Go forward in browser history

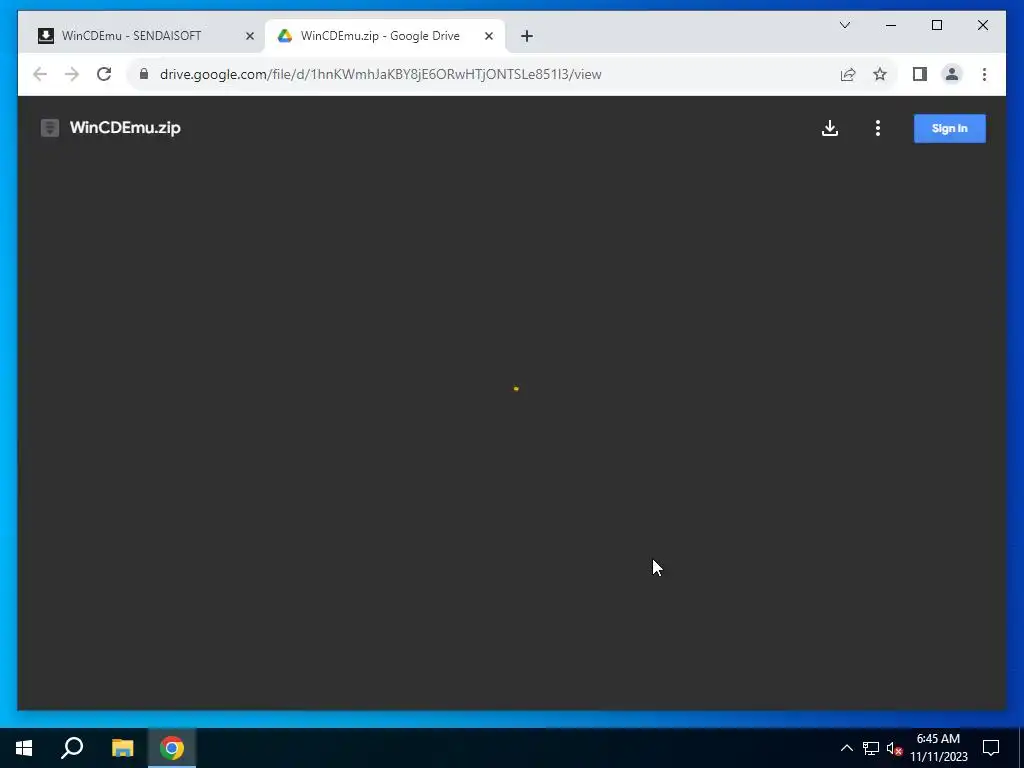tap(72, 74)
